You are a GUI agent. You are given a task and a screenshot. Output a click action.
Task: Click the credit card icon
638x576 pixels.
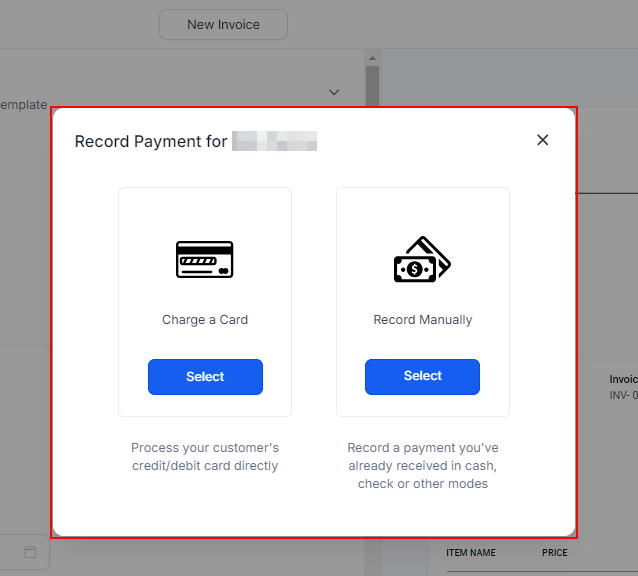click(205, 259)
